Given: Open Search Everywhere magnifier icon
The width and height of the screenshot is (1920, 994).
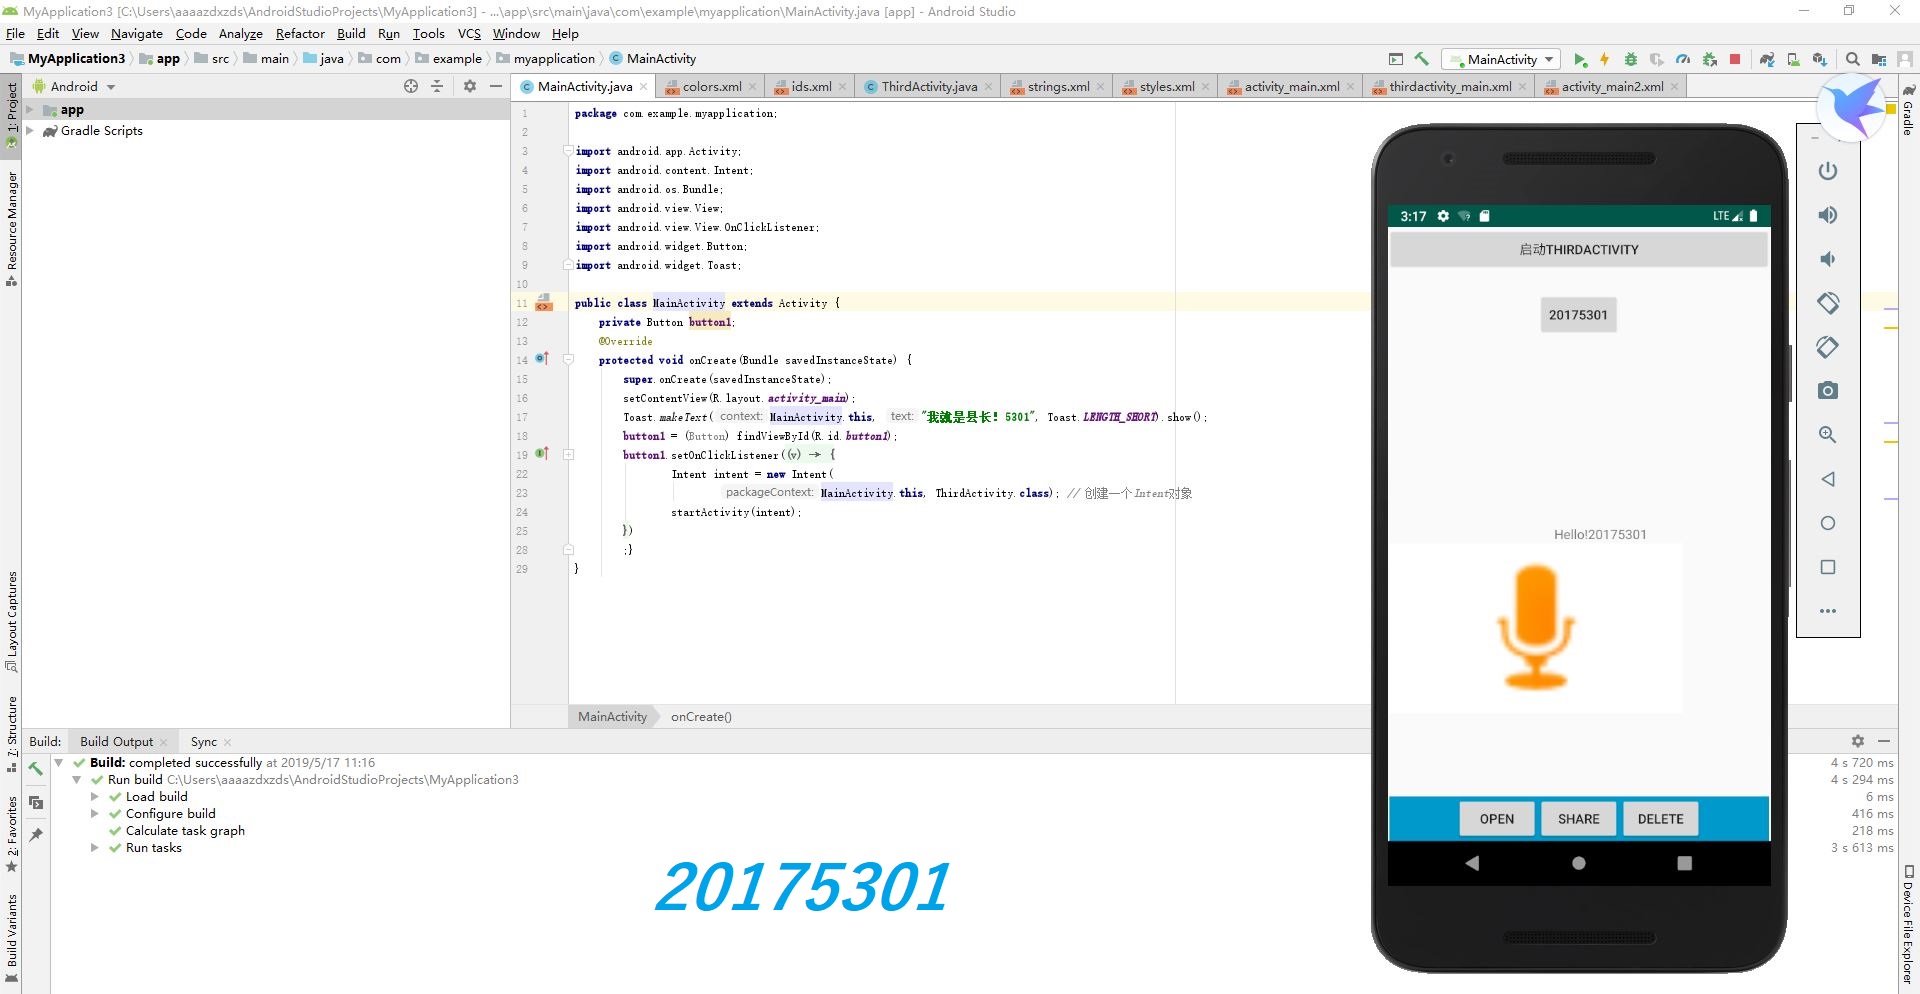Looking at the screenshot, I should coord(1852,60).
